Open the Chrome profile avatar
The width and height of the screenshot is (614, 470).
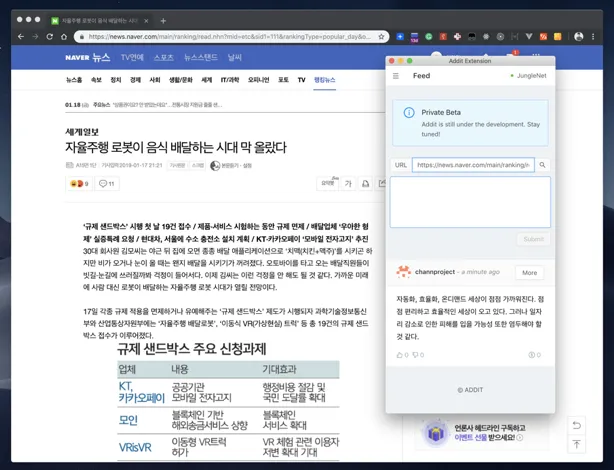578,36
